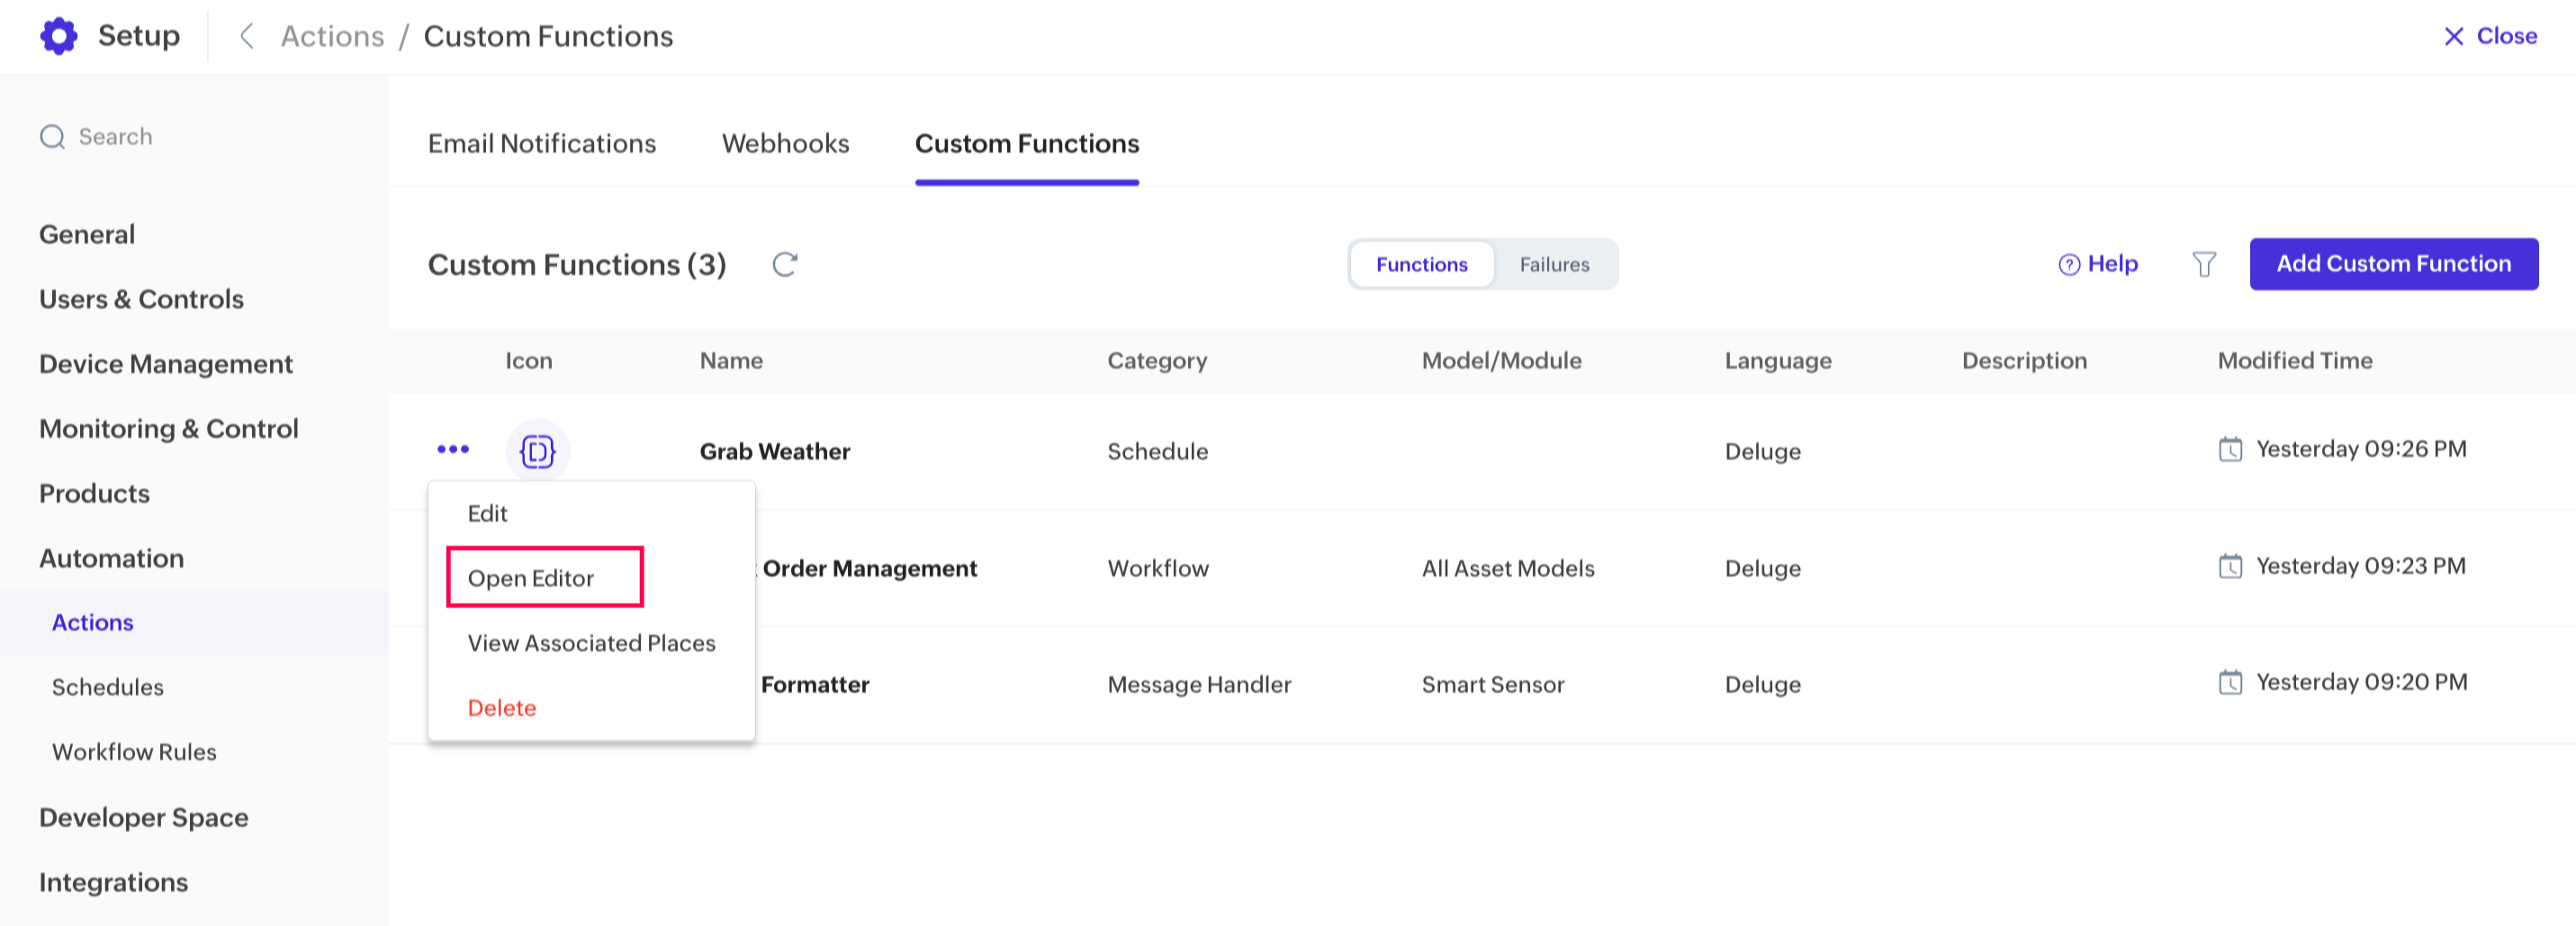
Task: Click the three-dots menu for Grab Weather
Action: pyautogui.click(x=453, y=450)
